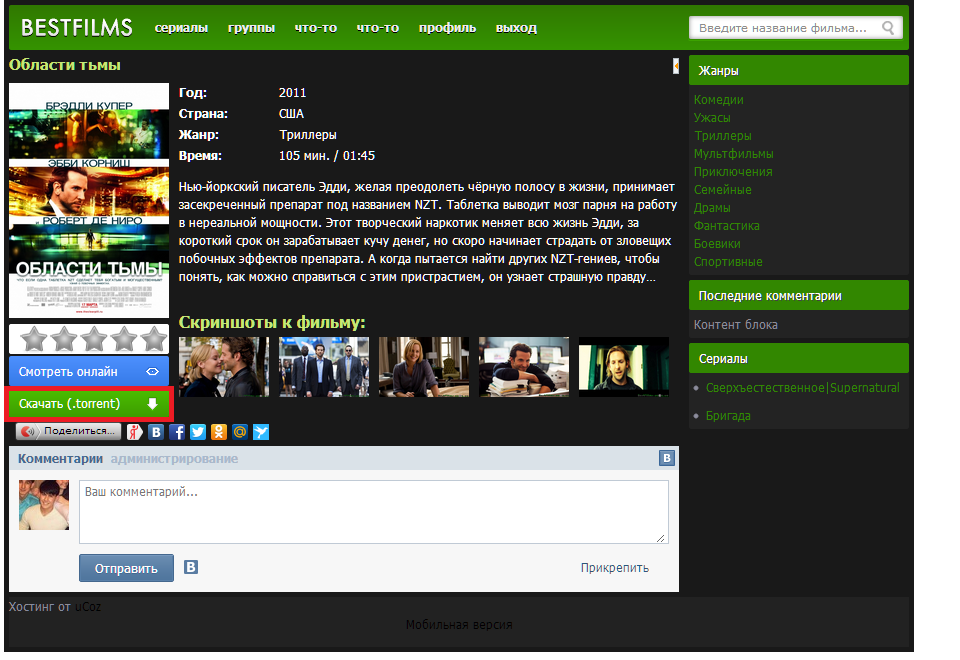Open the Поделиться... share button
The image size is (960, 660).
click(x=69, y=432)
